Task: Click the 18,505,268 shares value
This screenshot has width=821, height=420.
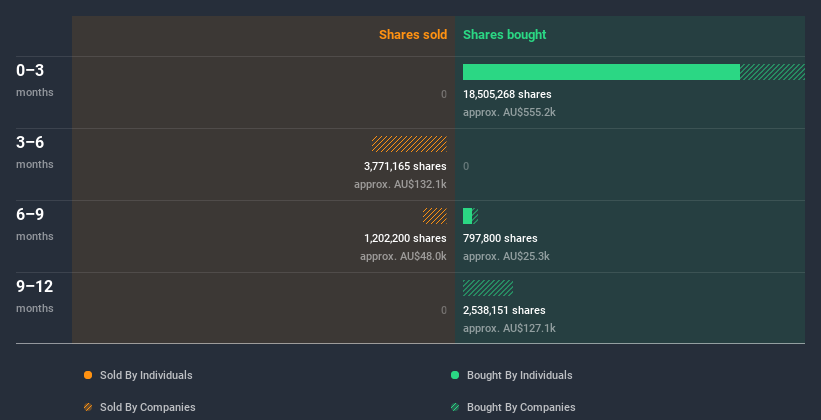Action: (507, 94)
